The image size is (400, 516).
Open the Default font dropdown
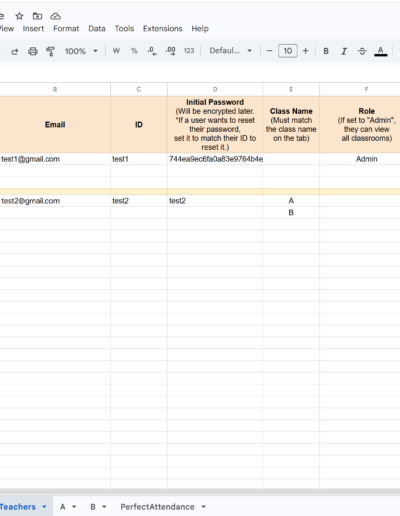point(230,51)
